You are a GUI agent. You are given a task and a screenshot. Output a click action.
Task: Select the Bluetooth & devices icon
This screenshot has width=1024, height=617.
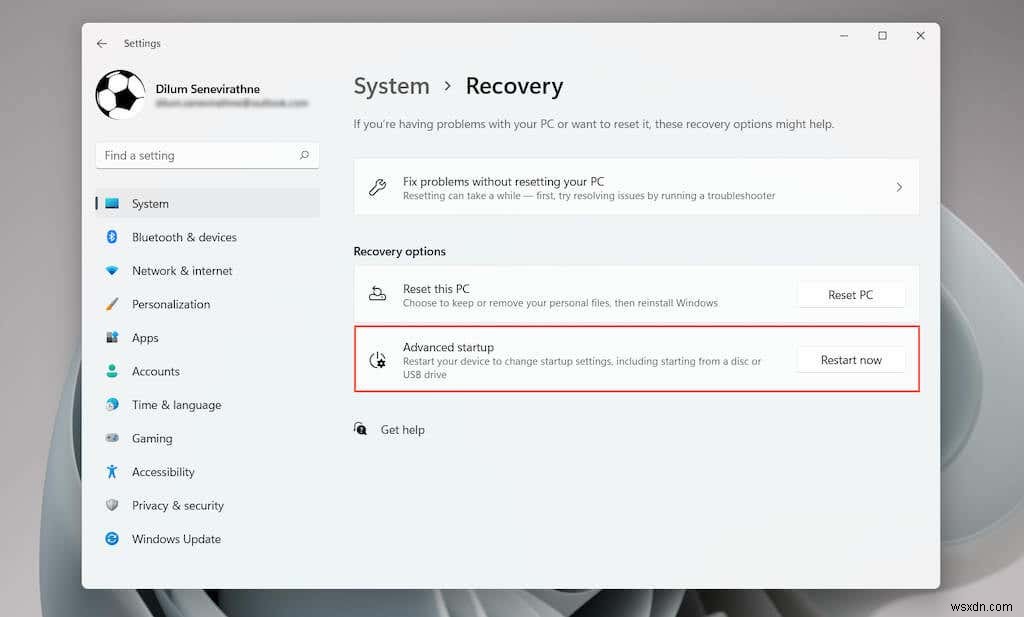click(x=113, y=237)
